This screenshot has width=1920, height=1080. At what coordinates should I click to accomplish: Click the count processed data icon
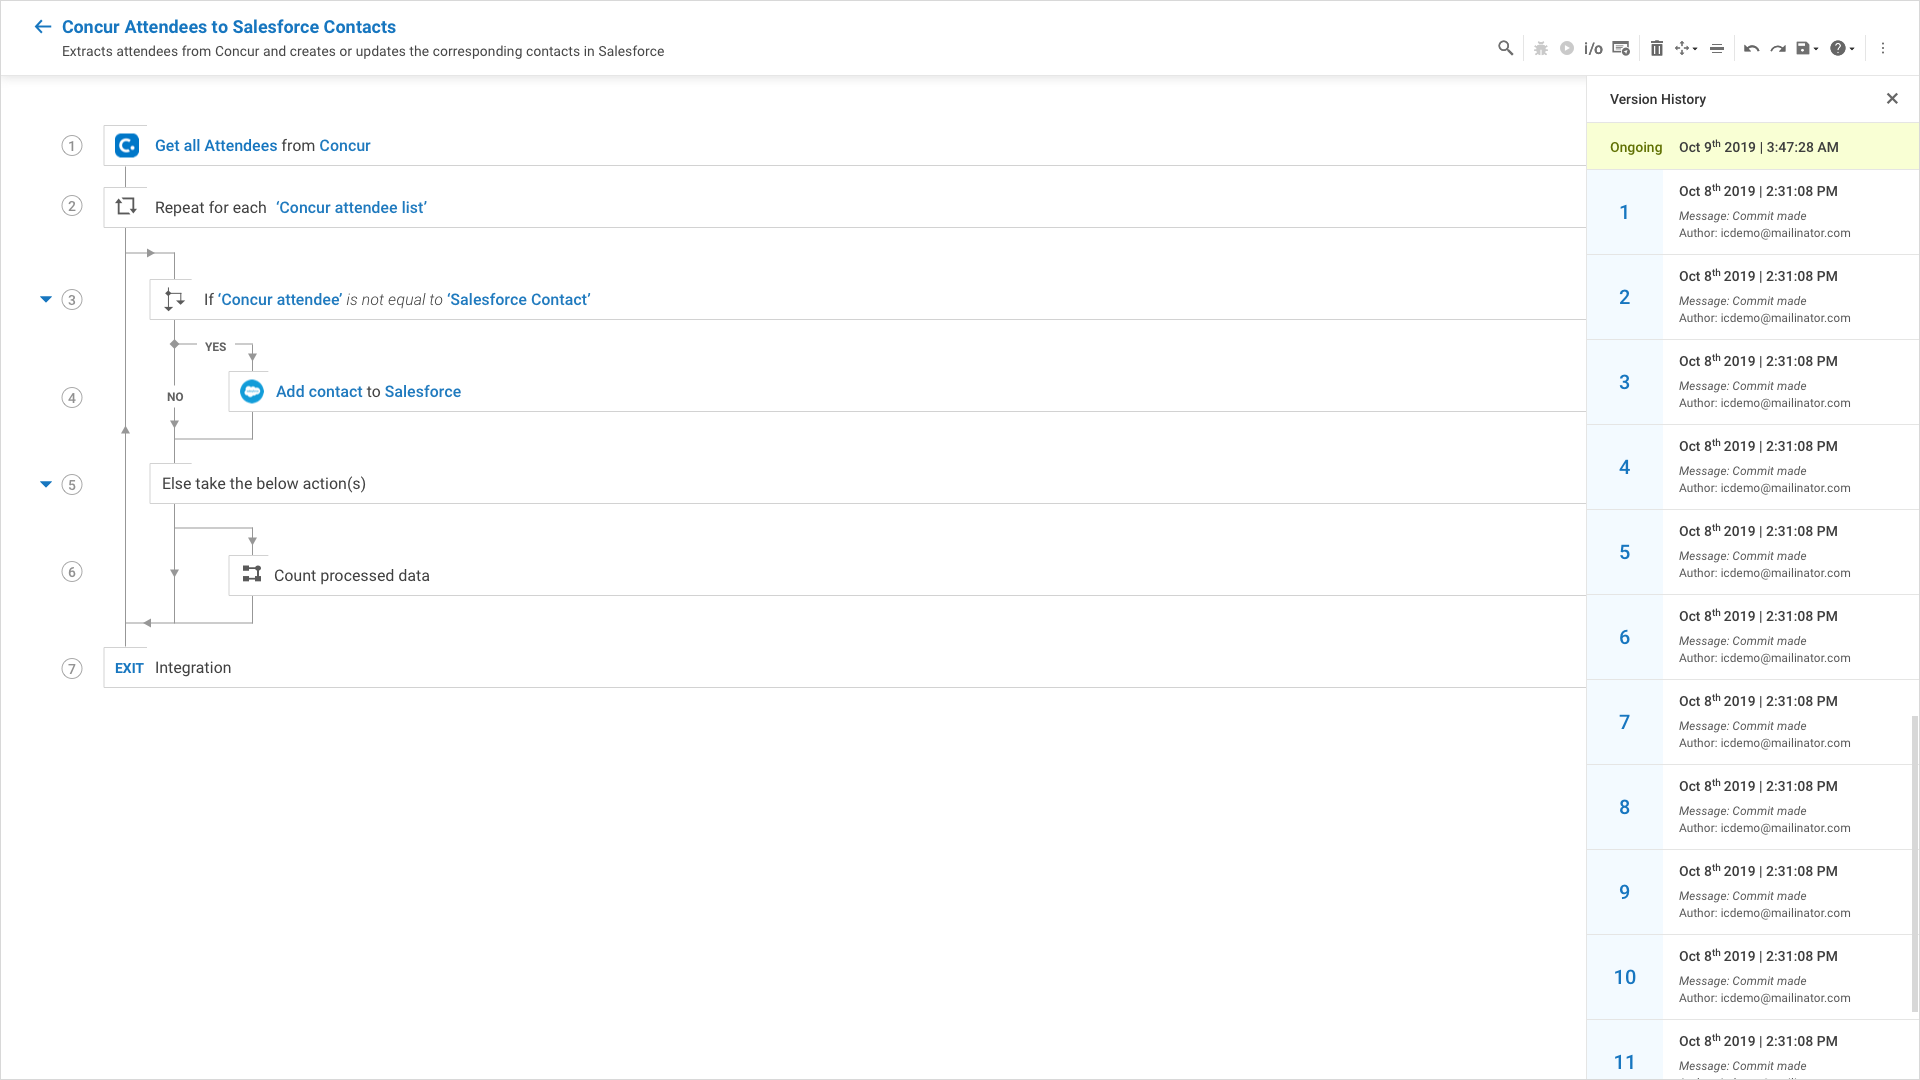pos(252,575)
